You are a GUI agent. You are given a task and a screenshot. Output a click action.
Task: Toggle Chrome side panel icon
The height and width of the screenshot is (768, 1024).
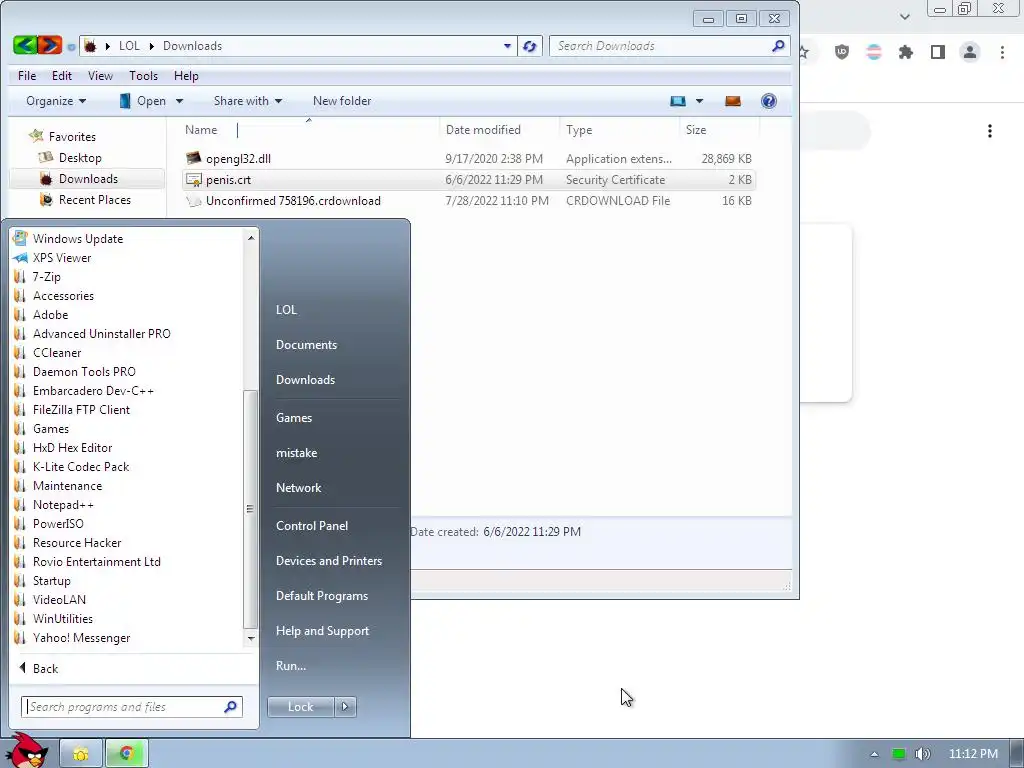point(938,52)
